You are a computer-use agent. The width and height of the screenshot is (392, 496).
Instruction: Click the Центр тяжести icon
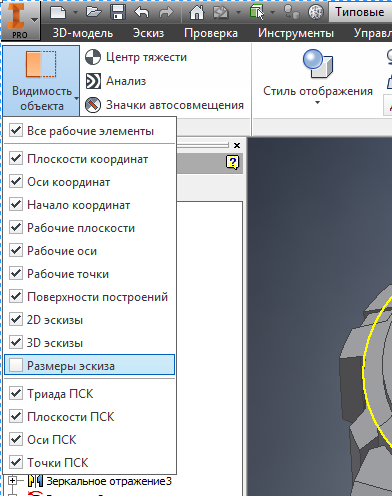93,57
